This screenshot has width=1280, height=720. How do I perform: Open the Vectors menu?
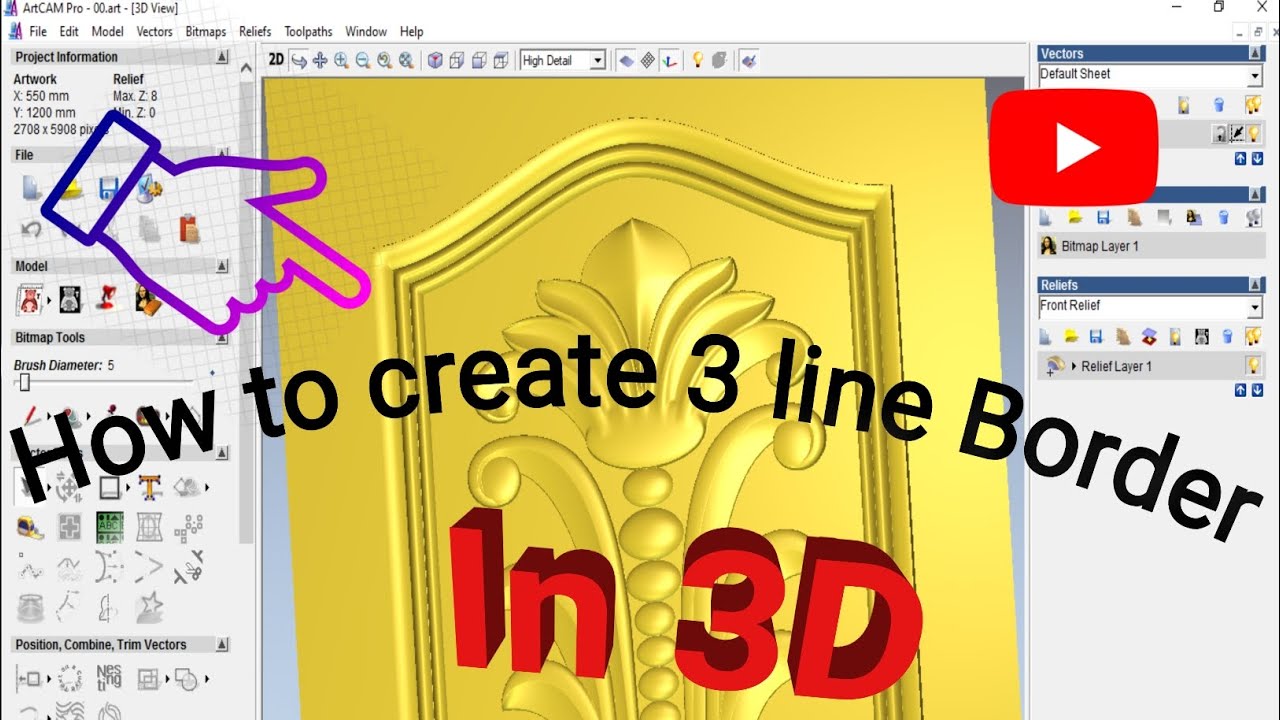point(155,32)
